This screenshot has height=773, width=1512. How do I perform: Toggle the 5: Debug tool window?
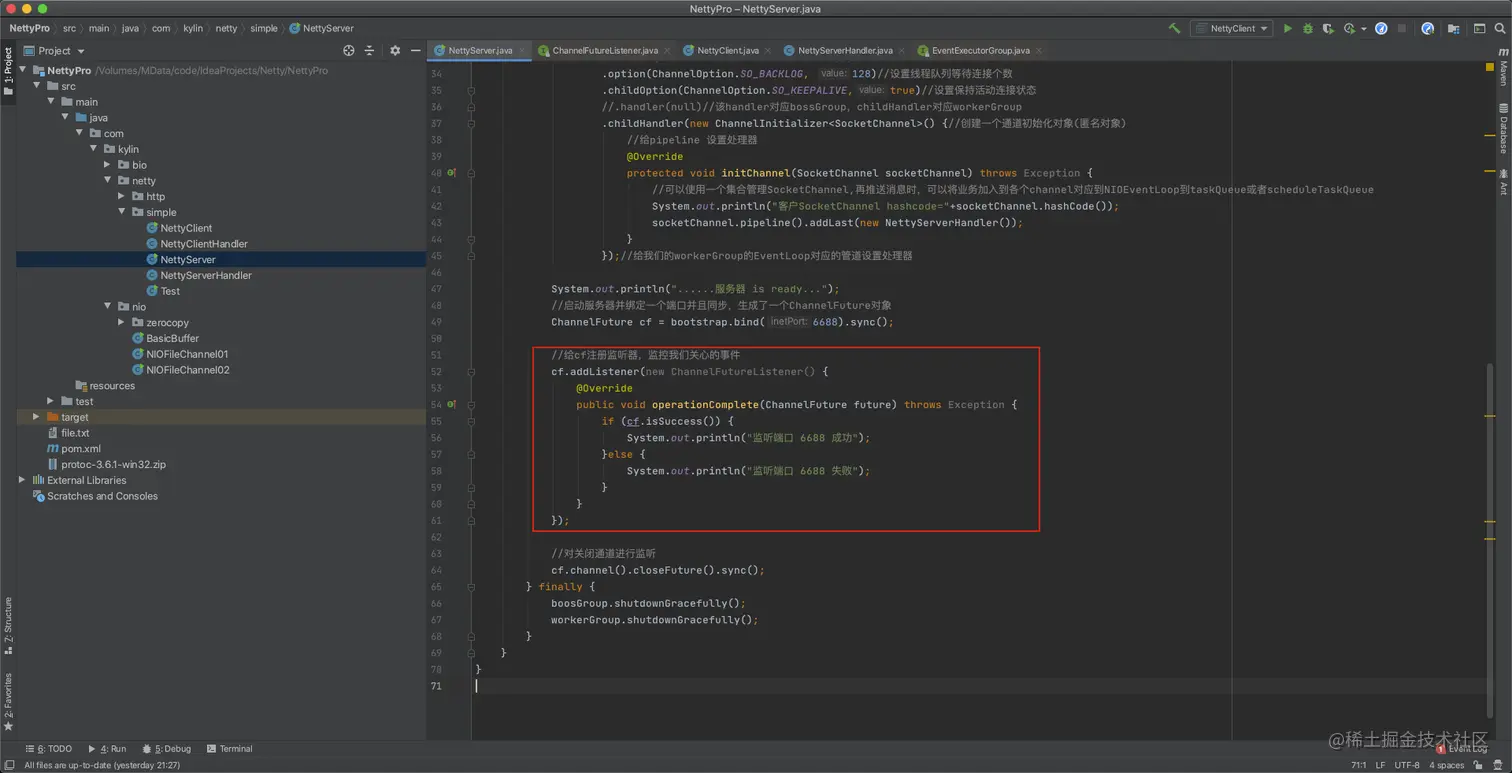pyautogui.click(x=167, y=749)
